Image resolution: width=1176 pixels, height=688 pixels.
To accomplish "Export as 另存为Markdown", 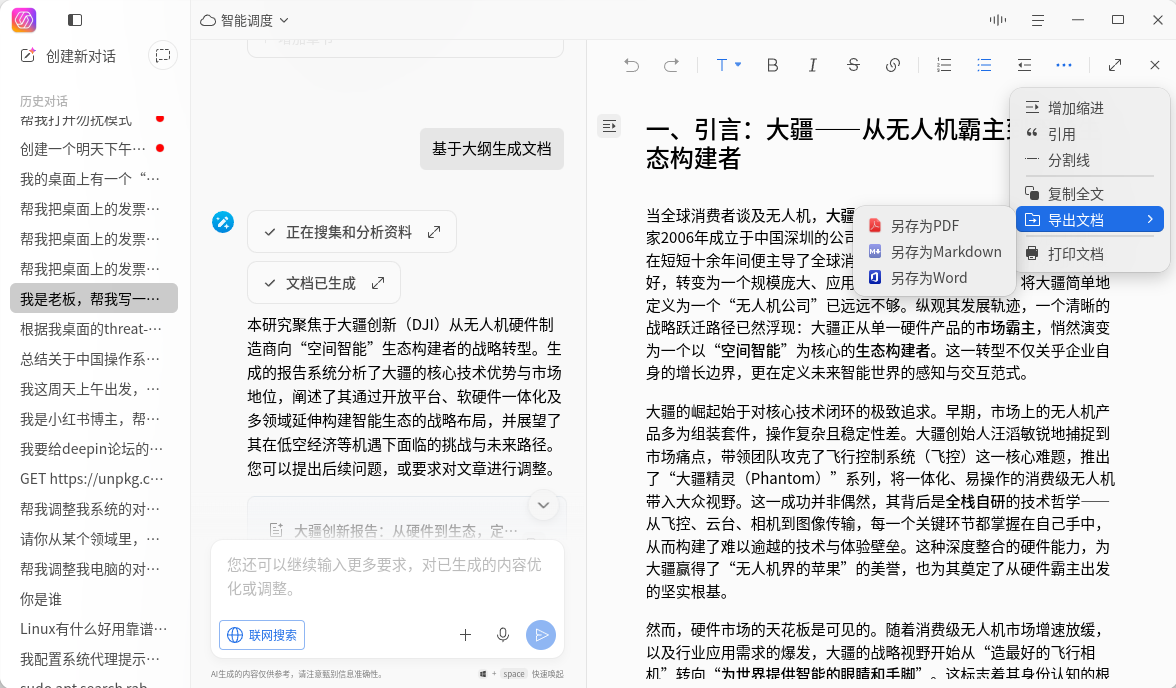I will tap(934, 252).
